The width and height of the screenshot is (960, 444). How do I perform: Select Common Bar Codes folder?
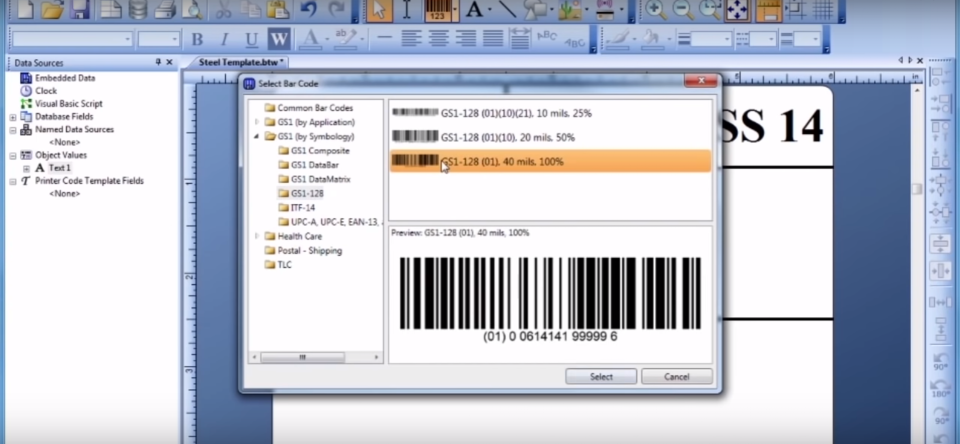pos(309,108)
